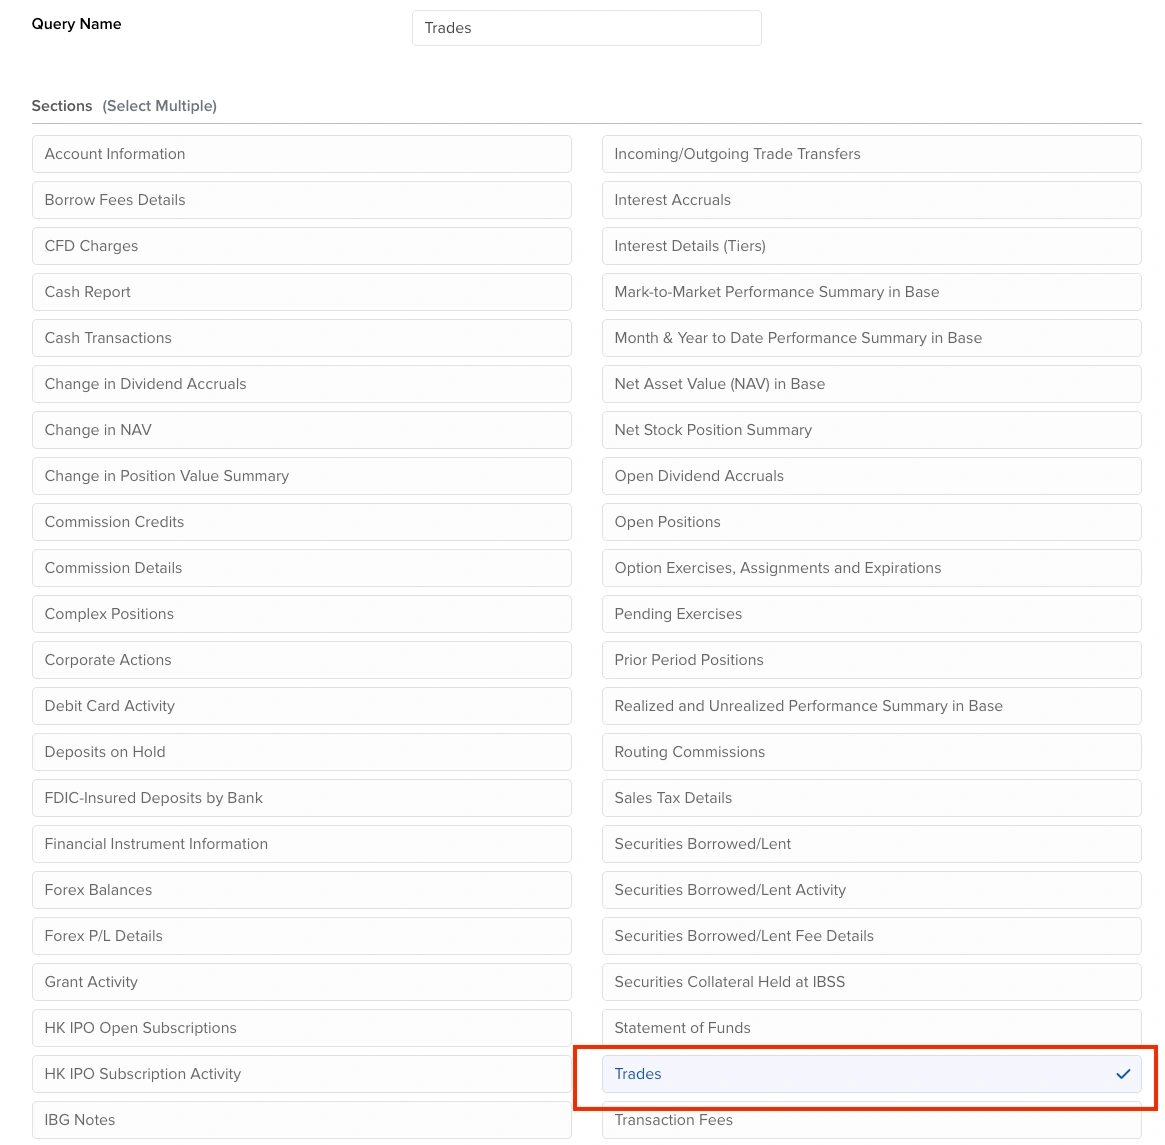Select Change in NAV section

point(301,430)
